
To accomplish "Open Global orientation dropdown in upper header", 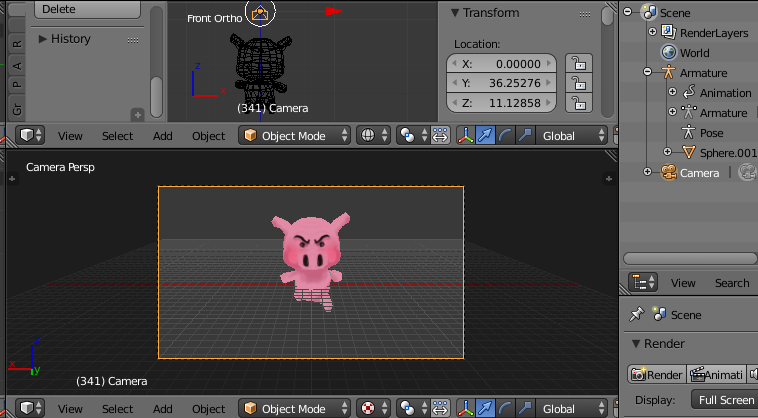I will pyautogui.click(x=571, y=136).
